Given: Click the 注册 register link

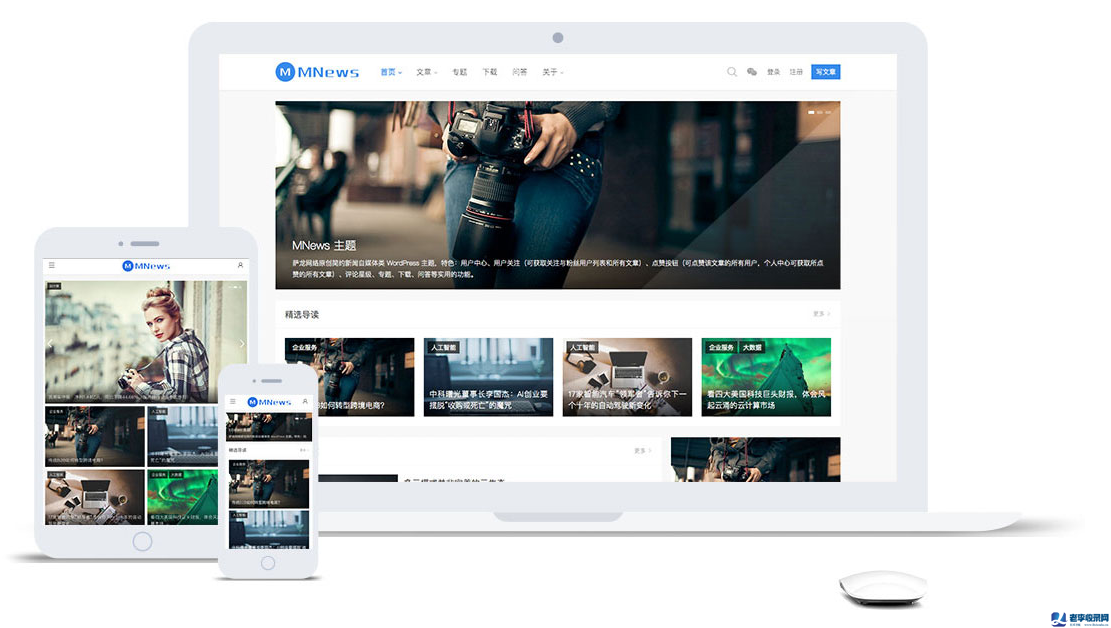Looking at the screenshot, I should pos(796,72).
